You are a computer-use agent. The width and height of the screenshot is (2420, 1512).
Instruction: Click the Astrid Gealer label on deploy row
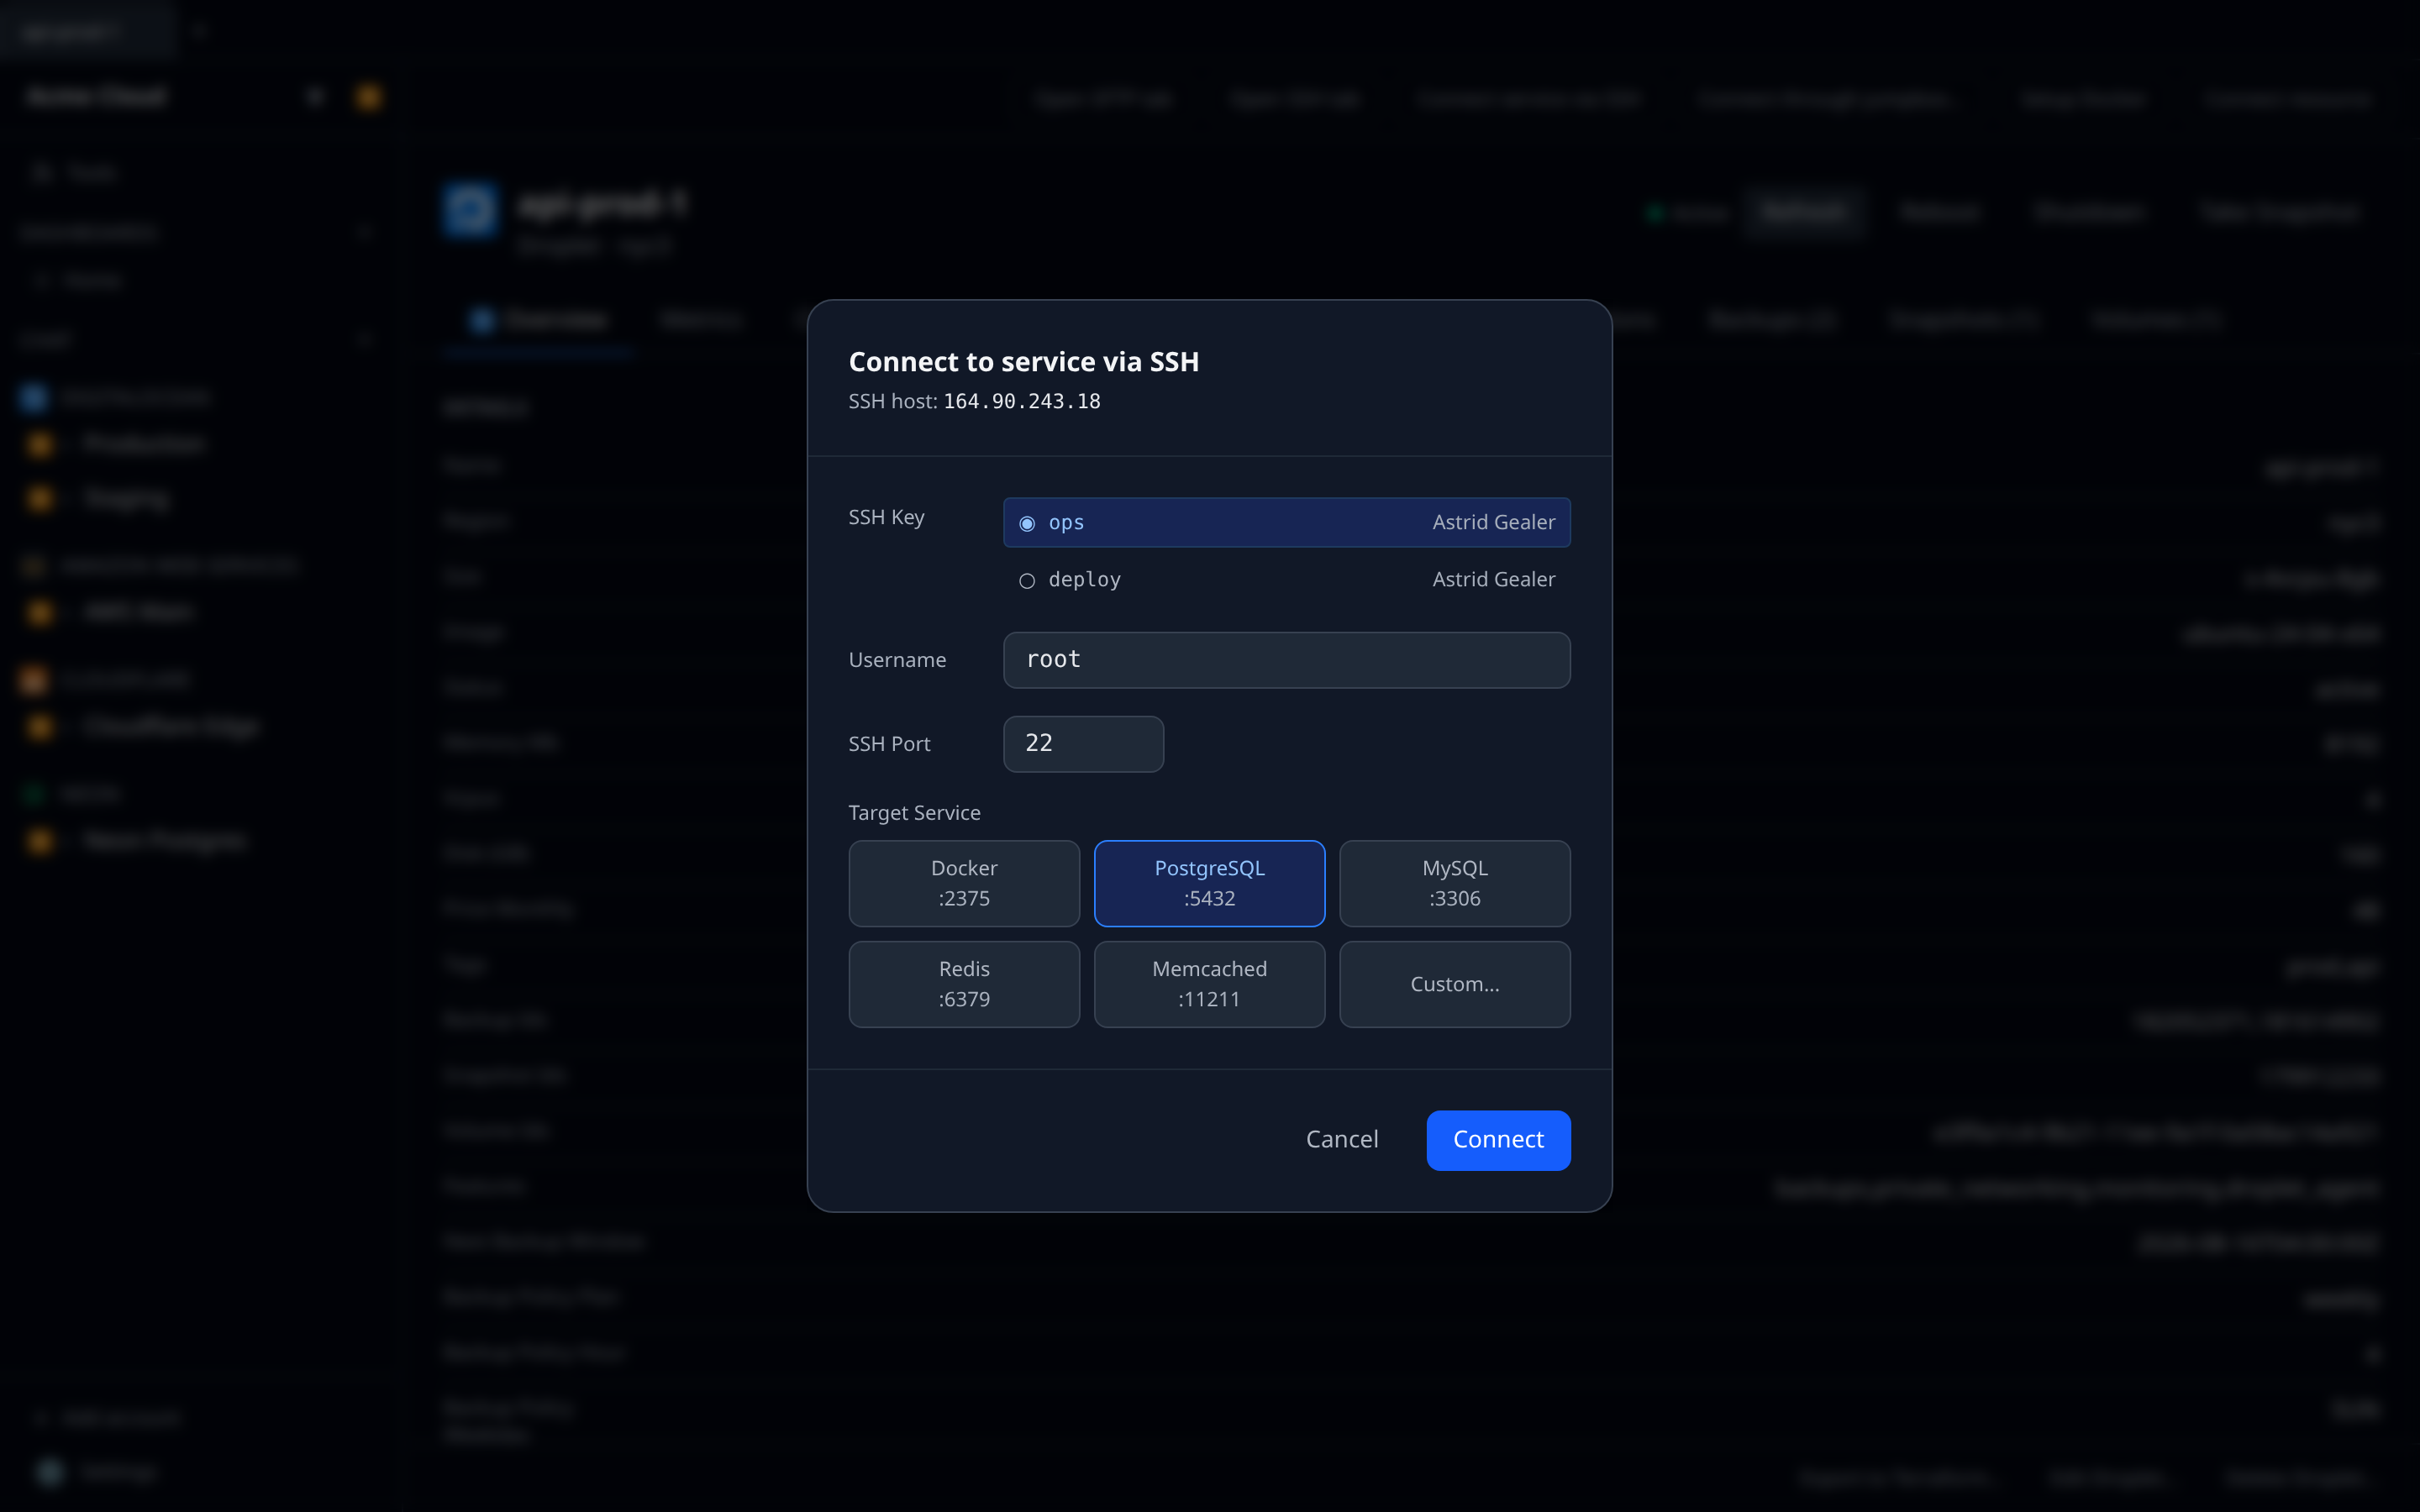1493,579
